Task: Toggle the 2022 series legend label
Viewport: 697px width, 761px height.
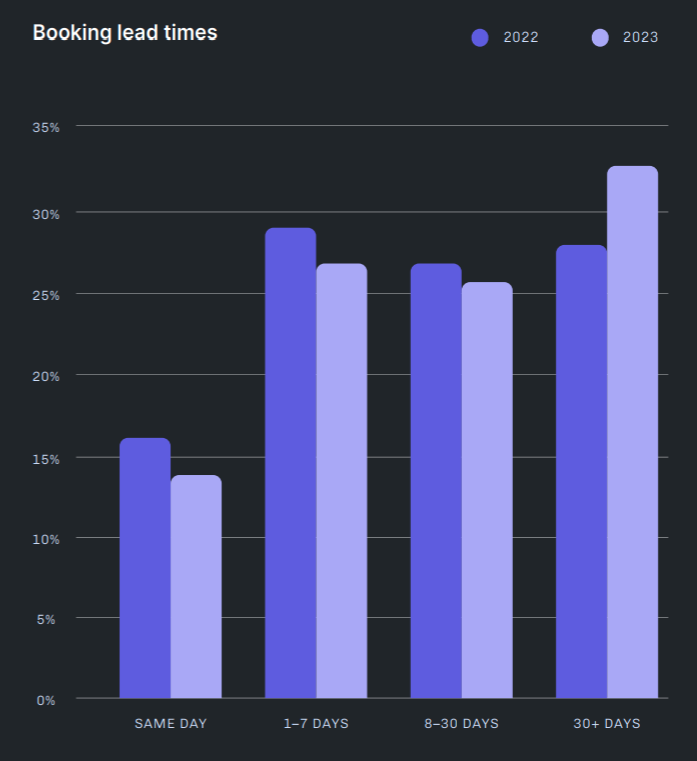Action: click(x=521, y=38)
